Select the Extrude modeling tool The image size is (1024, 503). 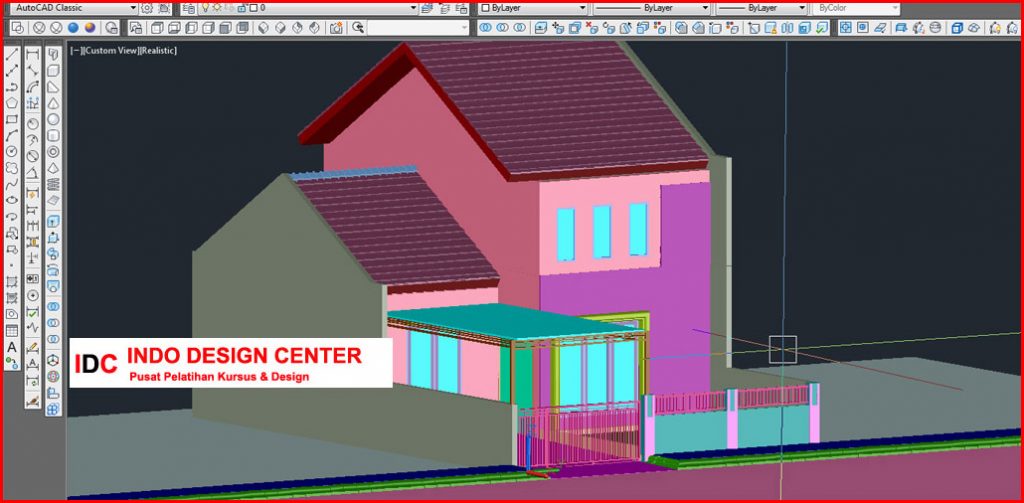[x=54, y=221]
